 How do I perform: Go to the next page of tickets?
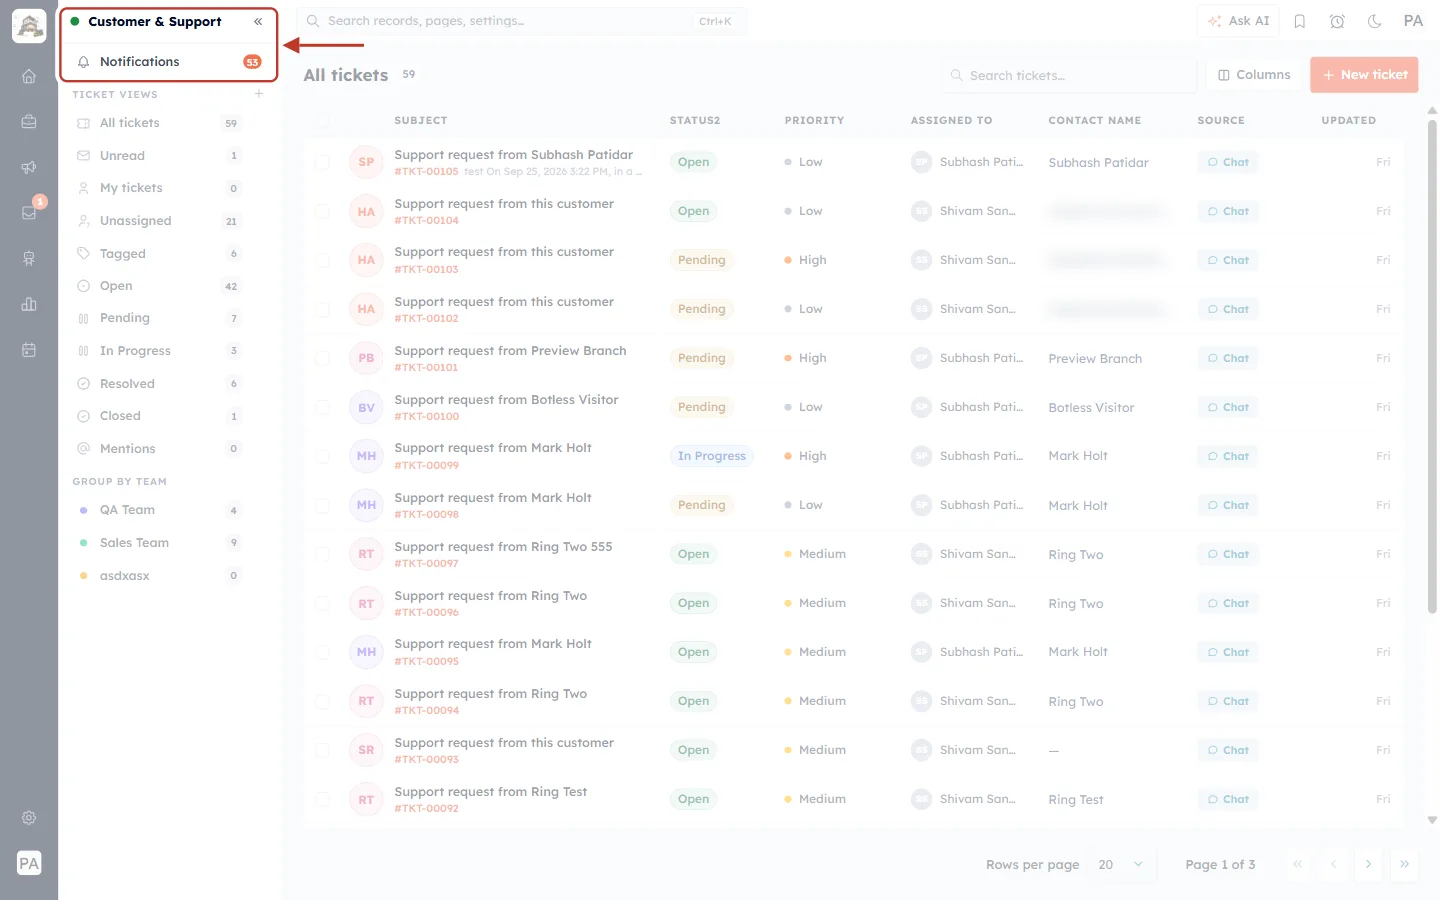pos(1368,864)
